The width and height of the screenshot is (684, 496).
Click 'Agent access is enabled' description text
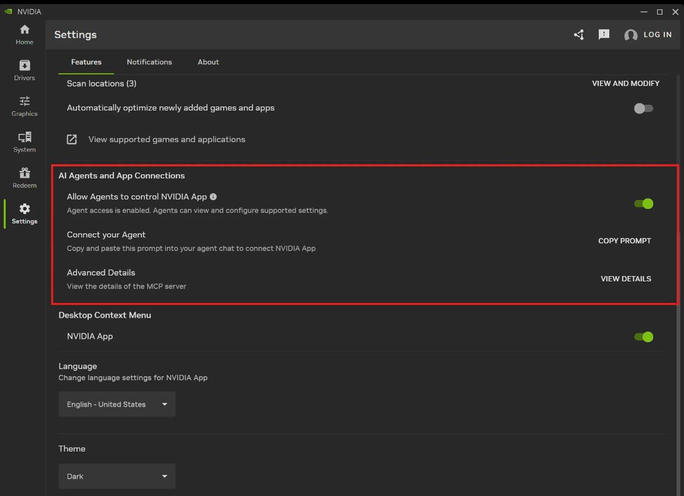click(x=197, y=210)
